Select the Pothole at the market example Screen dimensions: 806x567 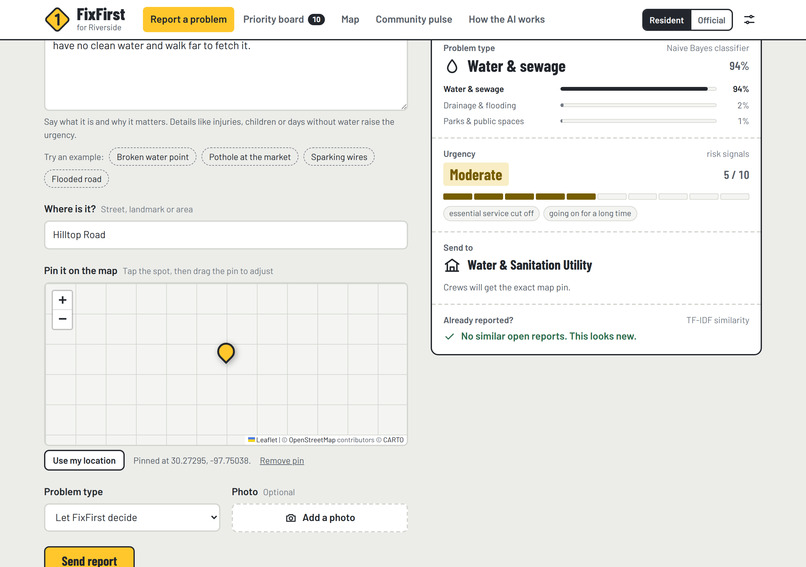(250, 157)
